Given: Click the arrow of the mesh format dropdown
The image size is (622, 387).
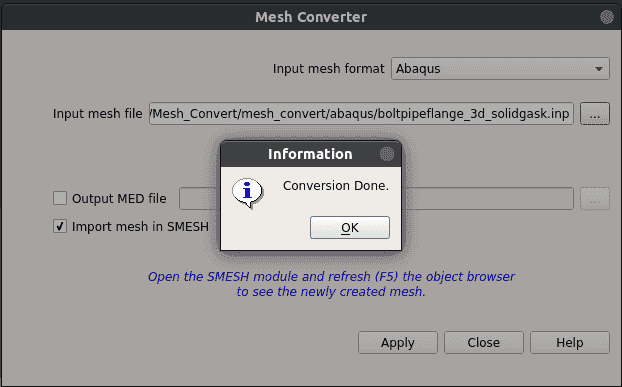Looking at the screenshot, I should click(x=599, y=69).
